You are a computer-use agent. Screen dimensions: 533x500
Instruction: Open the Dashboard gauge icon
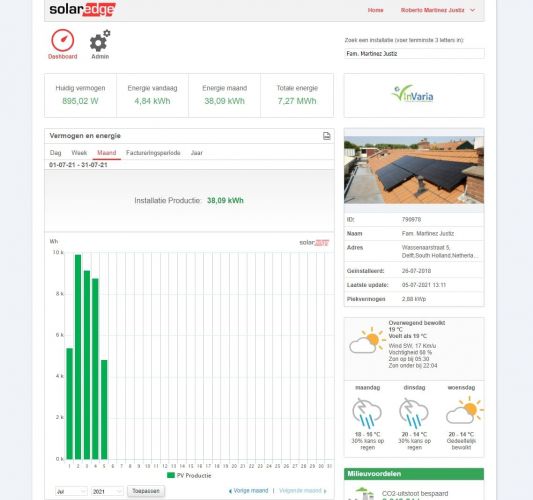click(x=63, y=40)
